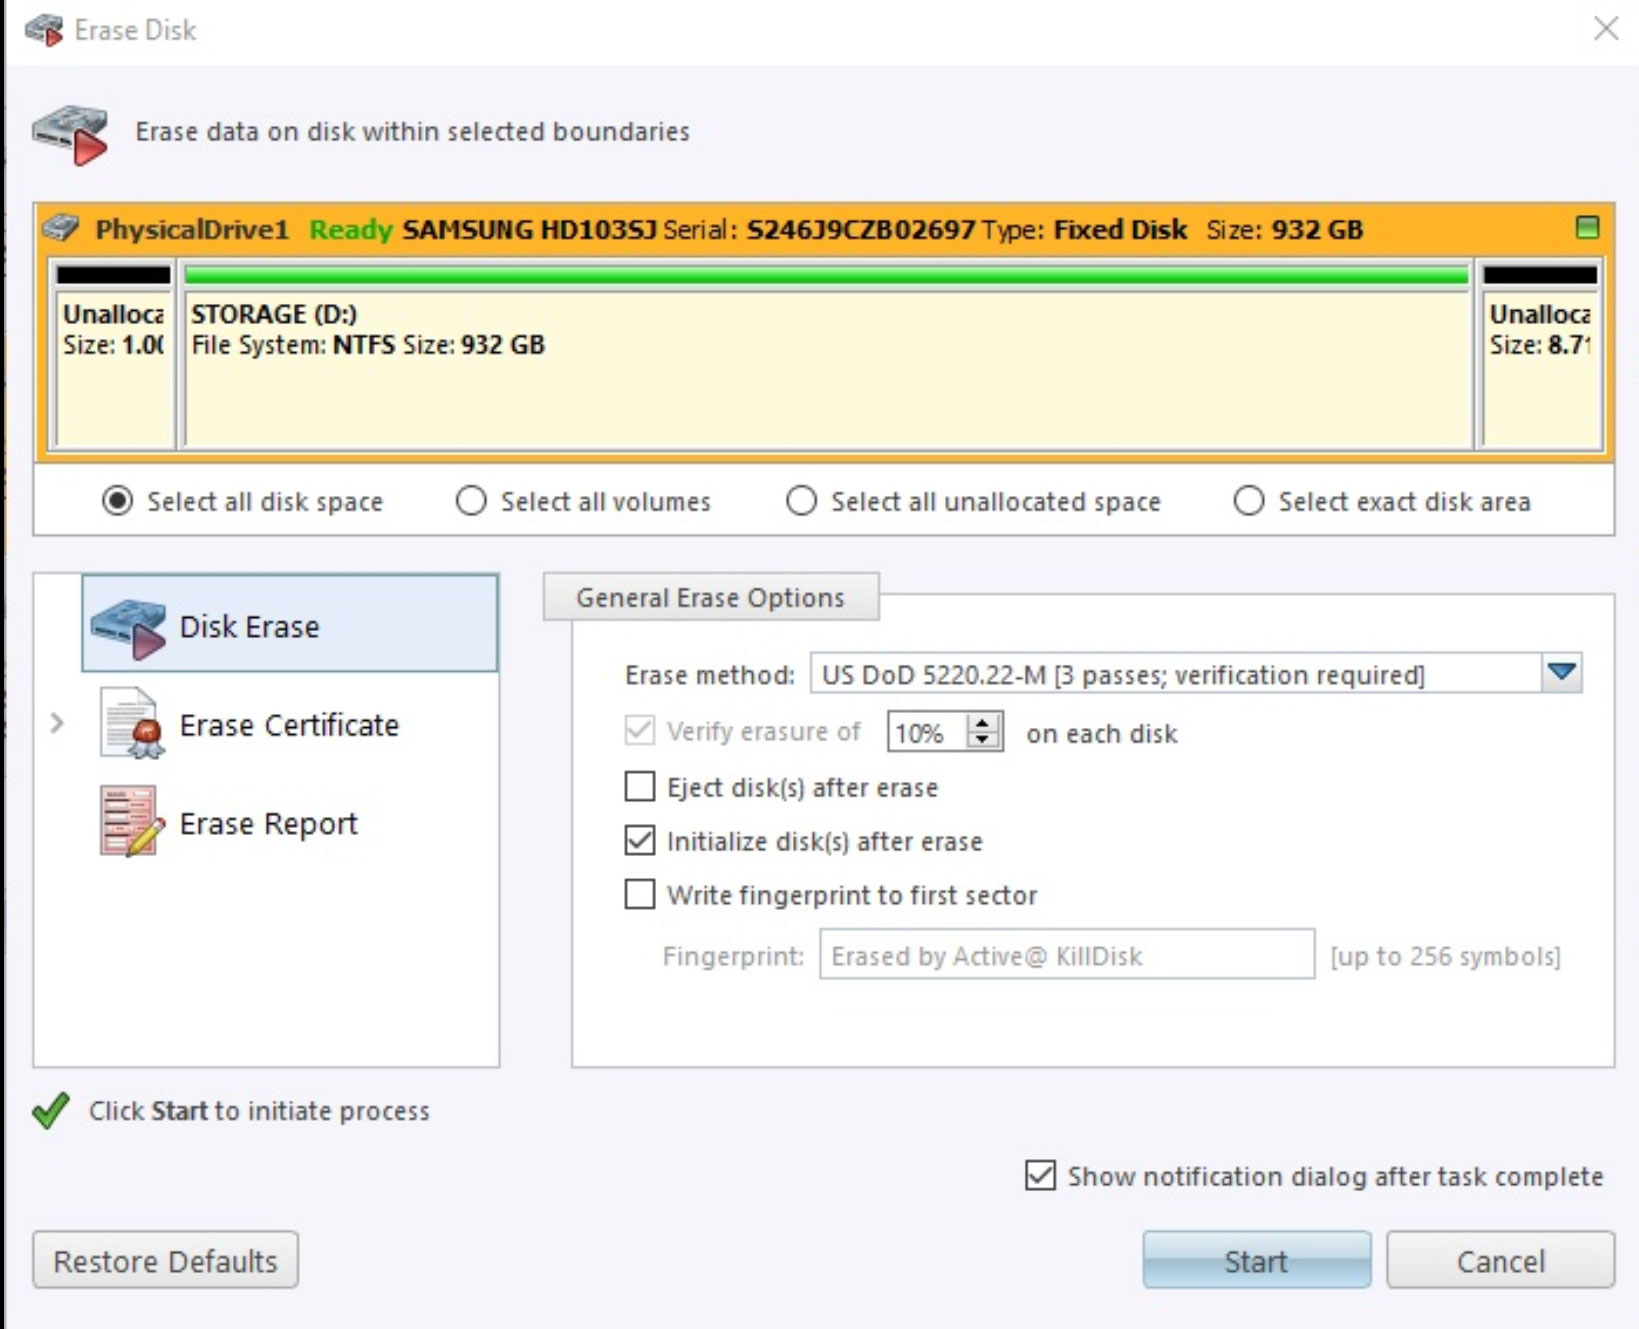Increase the verify erasure percentage
1639x1329 pixels.
(x=984, y=723)
